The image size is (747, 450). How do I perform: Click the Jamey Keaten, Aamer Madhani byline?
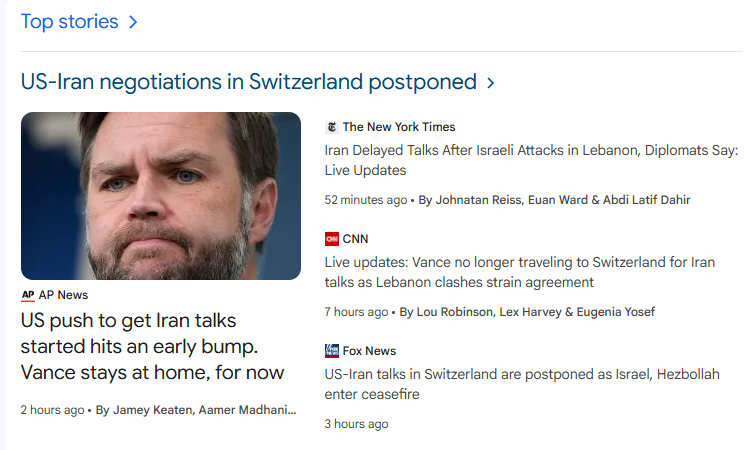[x=196, y=410]
